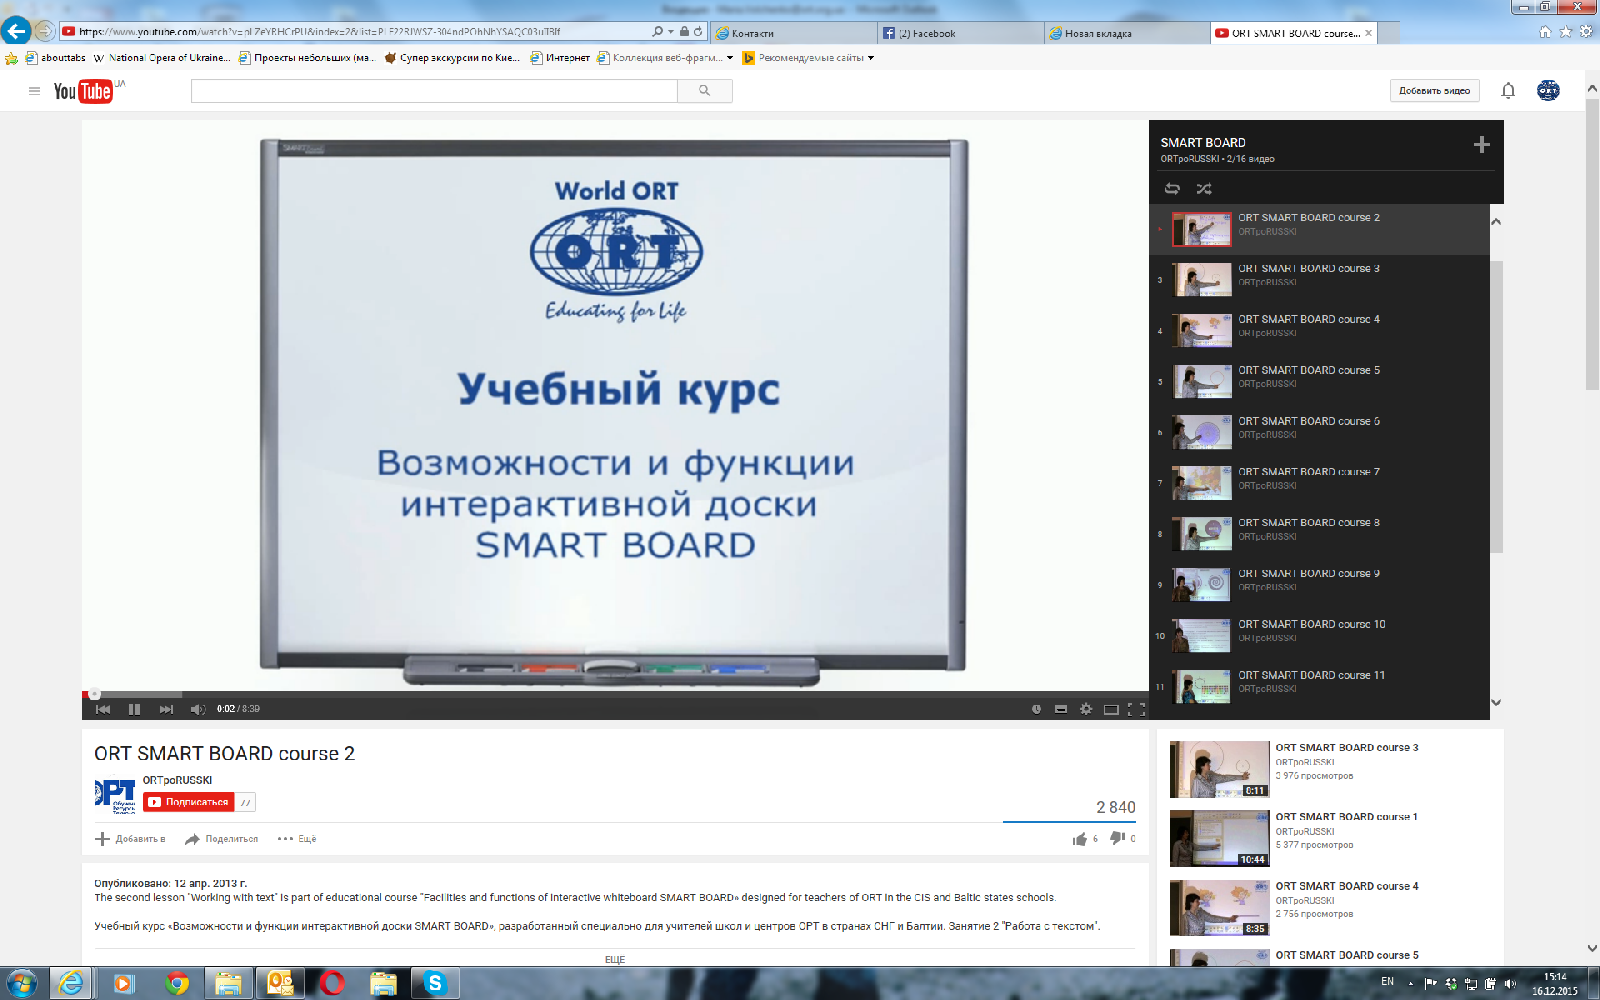Viewport: 1600px width, 1000px height.
Task: Like the video with thumbs up
Action: click(x=1080, y=839)
